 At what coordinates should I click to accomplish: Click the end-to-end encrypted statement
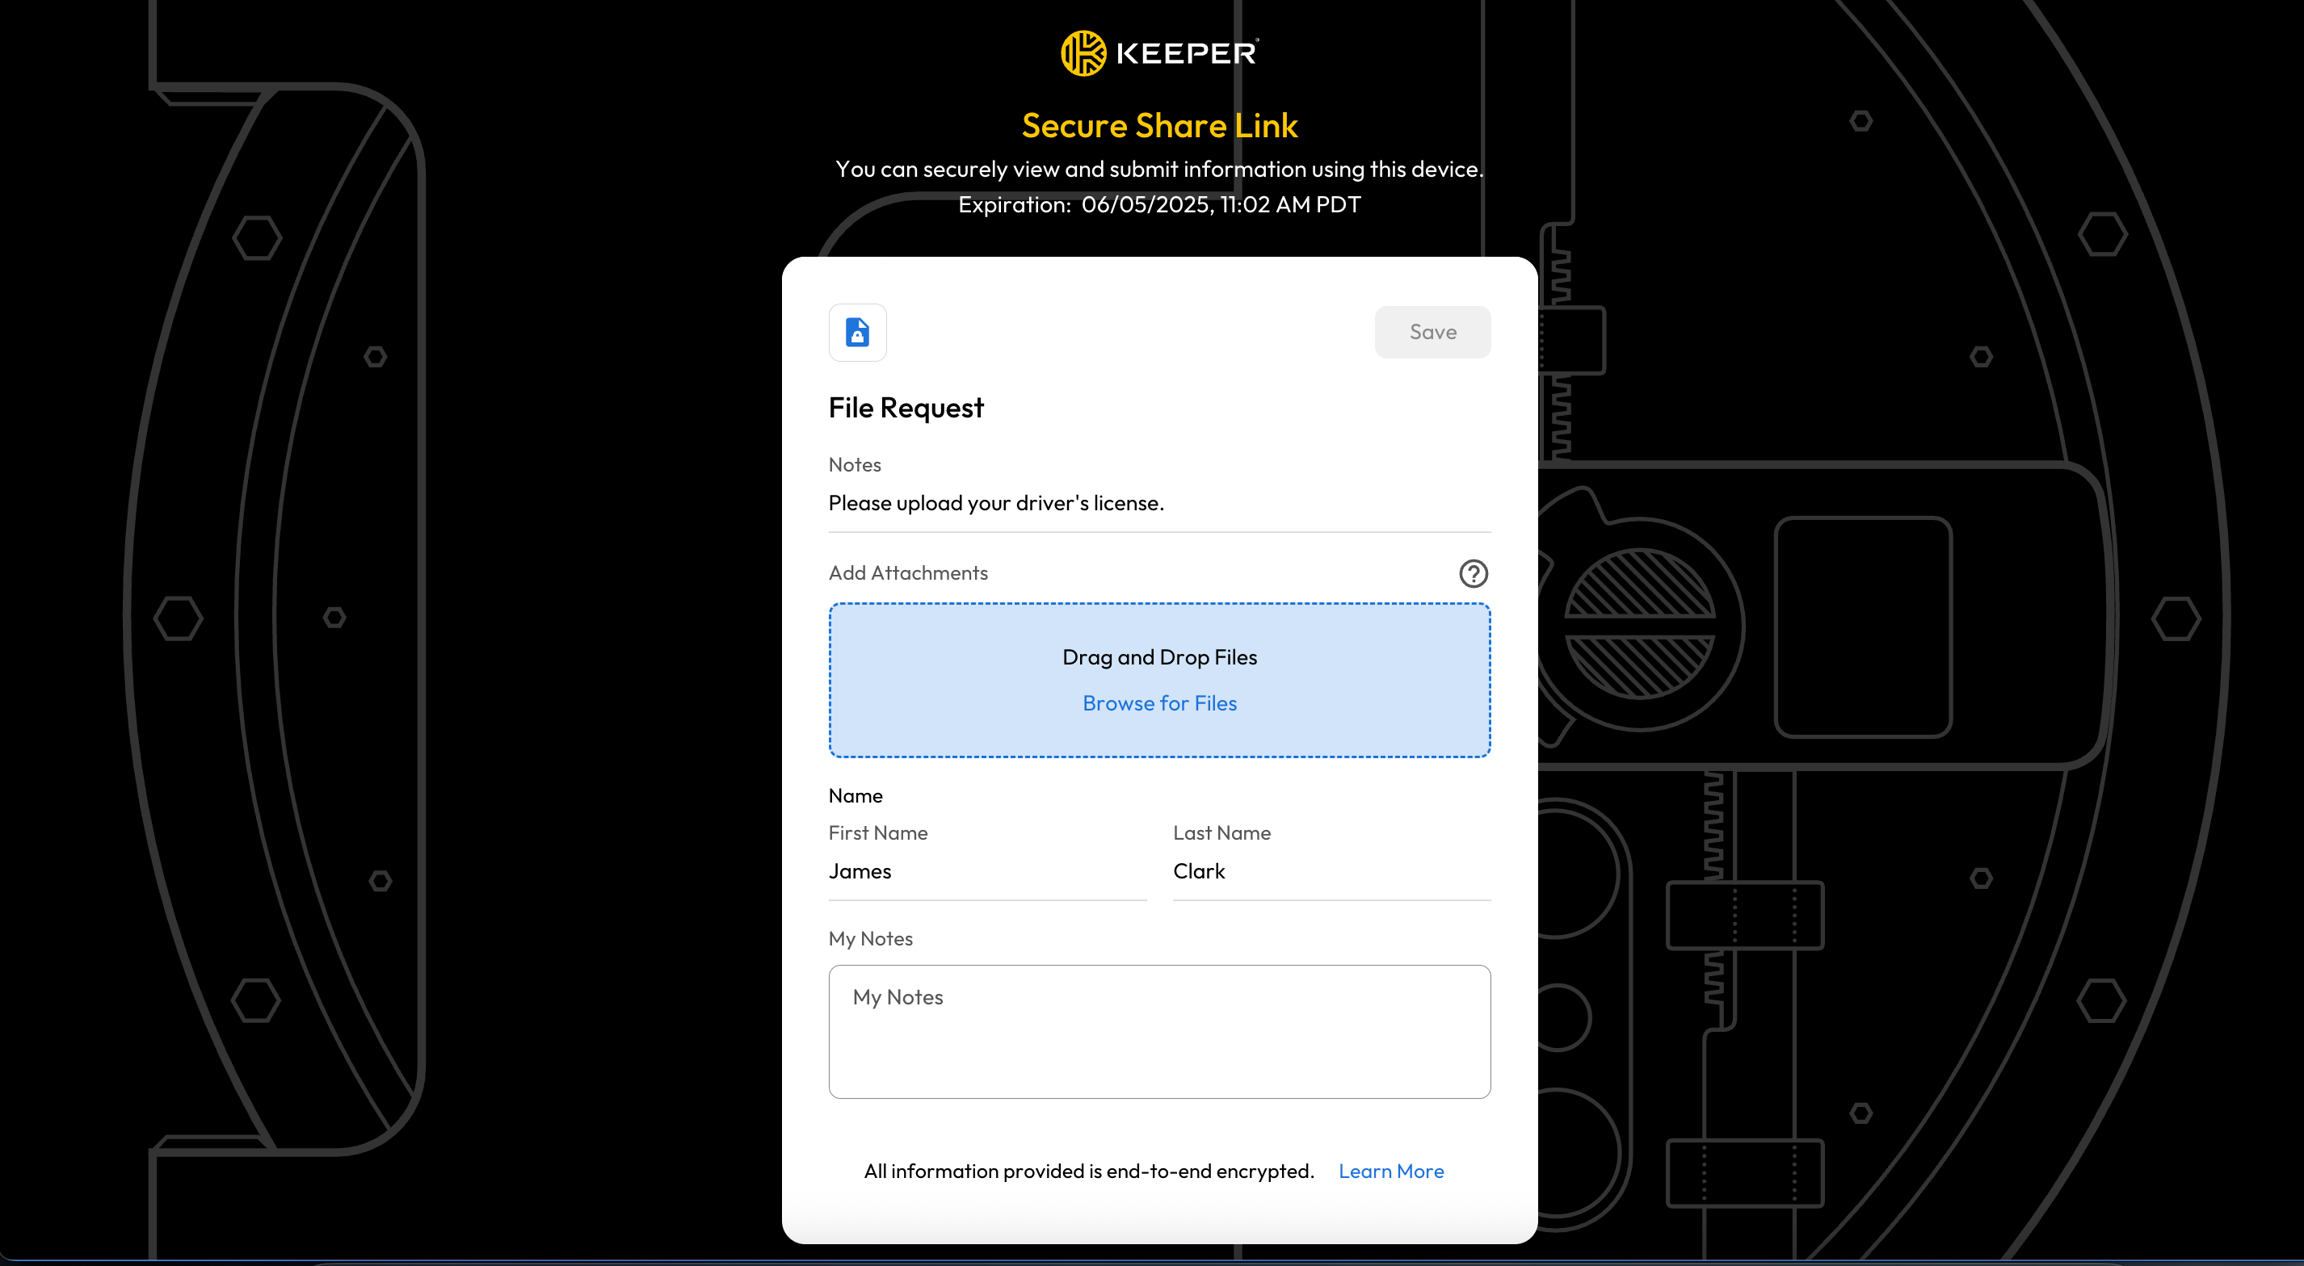coord(1088,1171)
